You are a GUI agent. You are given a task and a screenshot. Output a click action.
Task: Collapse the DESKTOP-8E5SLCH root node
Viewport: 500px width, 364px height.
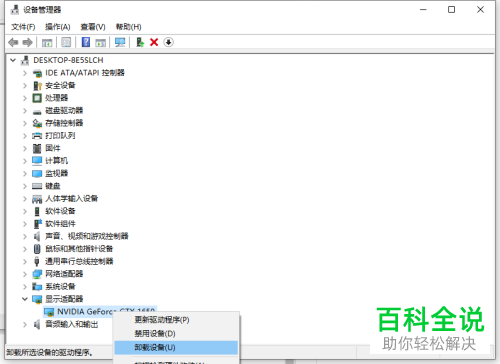(13, 60)
